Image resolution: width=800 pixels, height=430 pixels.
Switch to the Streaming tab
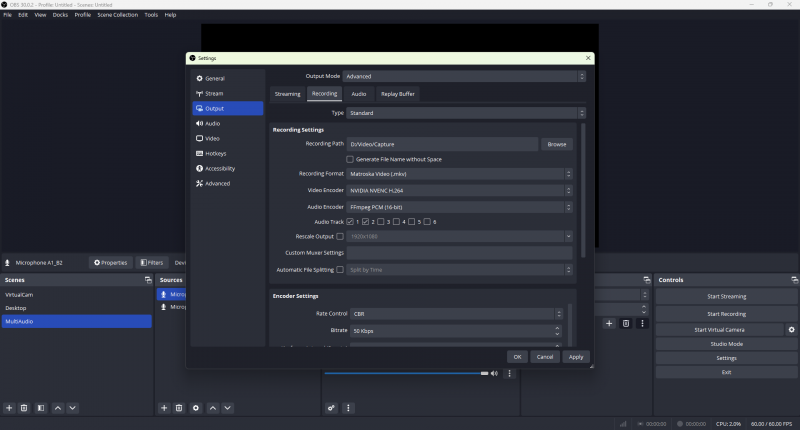point(287,94)
